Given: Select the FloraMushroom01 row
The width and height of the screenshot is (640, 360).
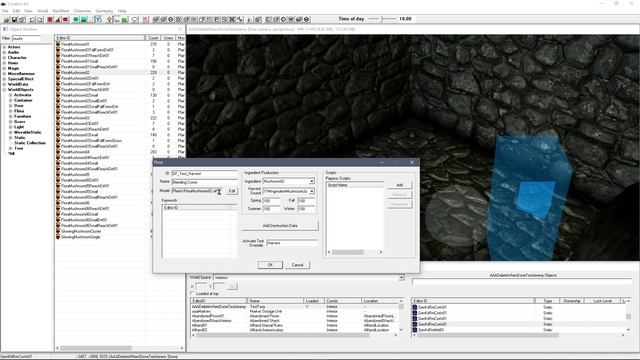Looking at the screenshot, I should click(x=120, y=44).
